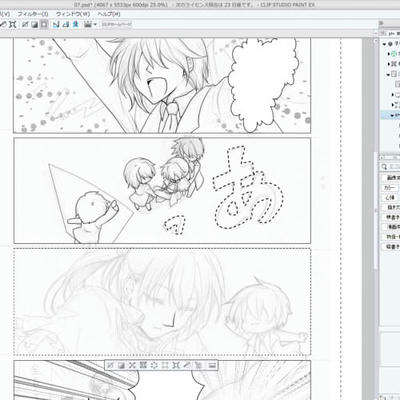The width and height of the screenshot is (400, 400).
Task: Click Crop to selection in the selection launcher
Action: coord(121,366)
